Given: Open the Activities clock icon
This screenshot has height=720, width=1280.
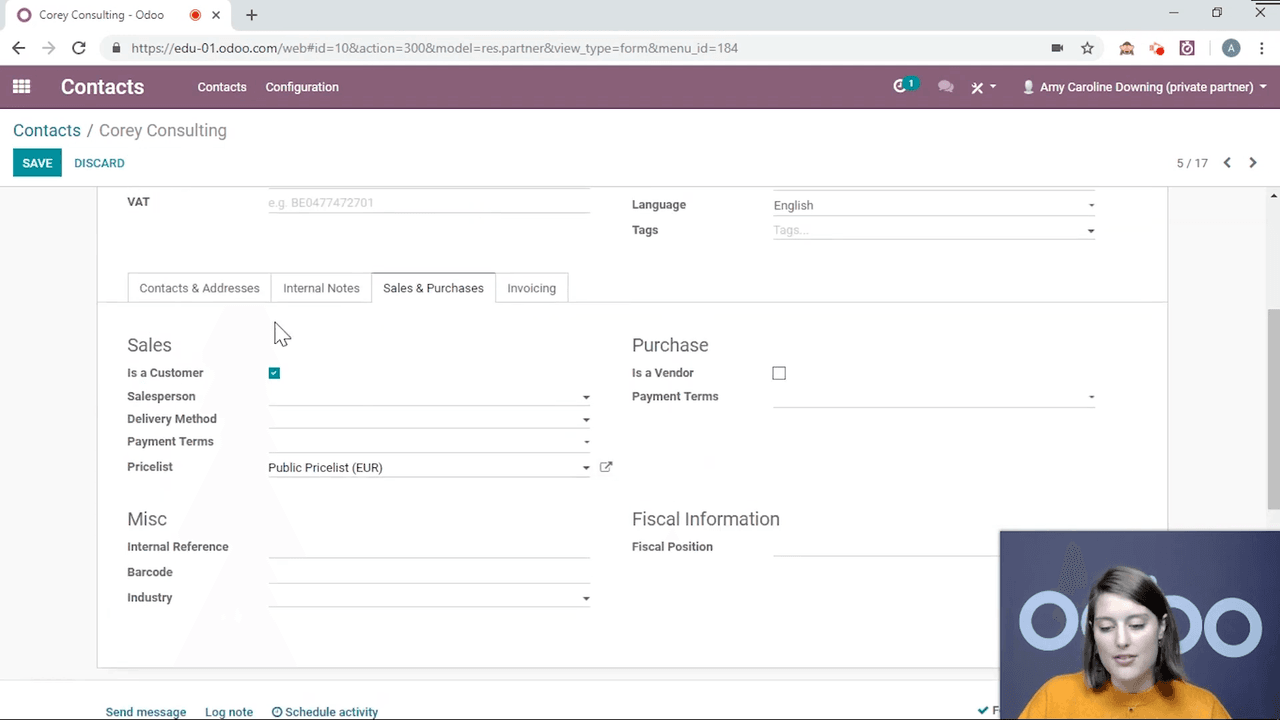Looking at the screenshot, I should click(899, 87).
